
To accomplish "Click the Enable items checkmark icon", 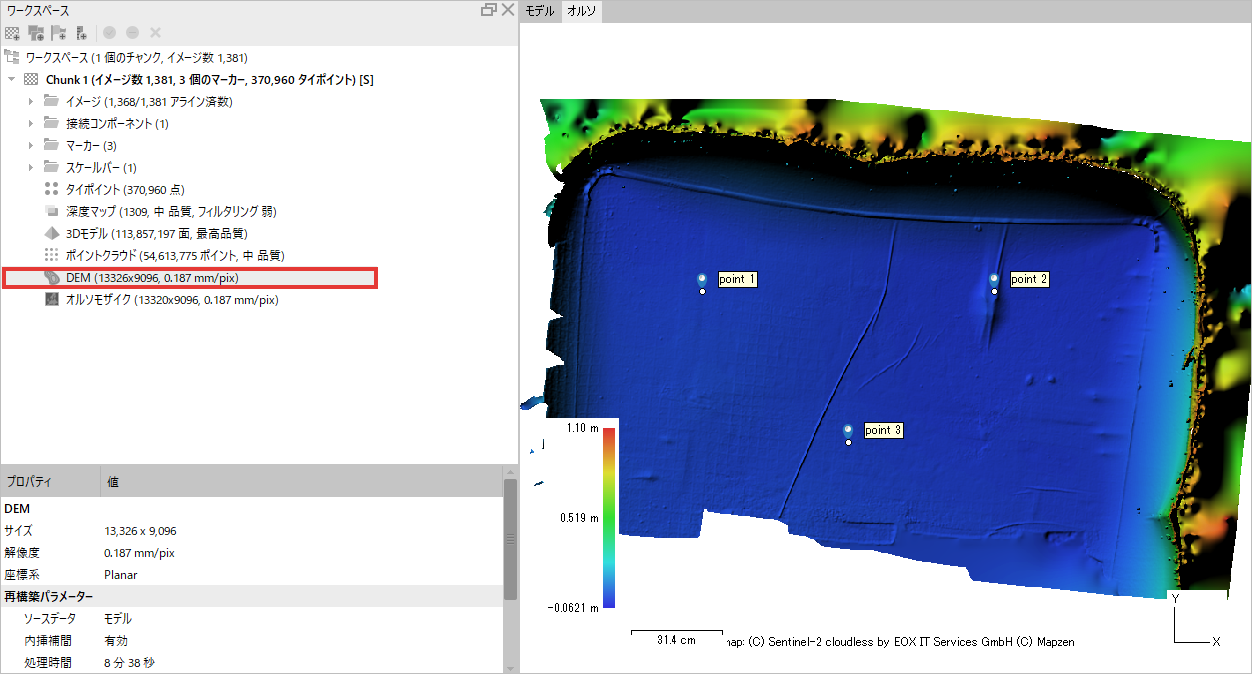I will point(110,33).
